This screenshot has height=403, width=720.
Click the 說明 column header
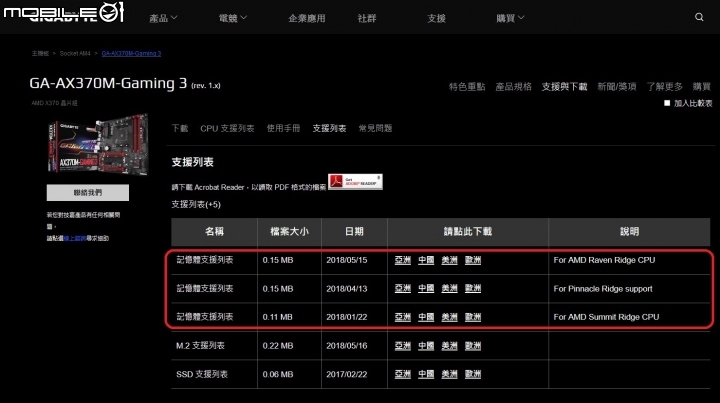tap(629, 232)
